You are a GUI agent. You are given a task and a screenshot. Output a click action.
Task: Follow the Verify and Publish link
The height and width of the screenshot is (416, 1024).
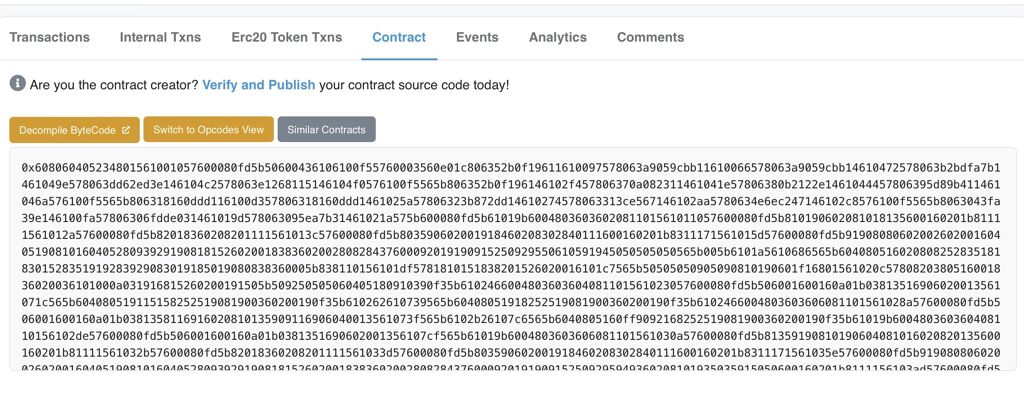(x=259, y=85)
